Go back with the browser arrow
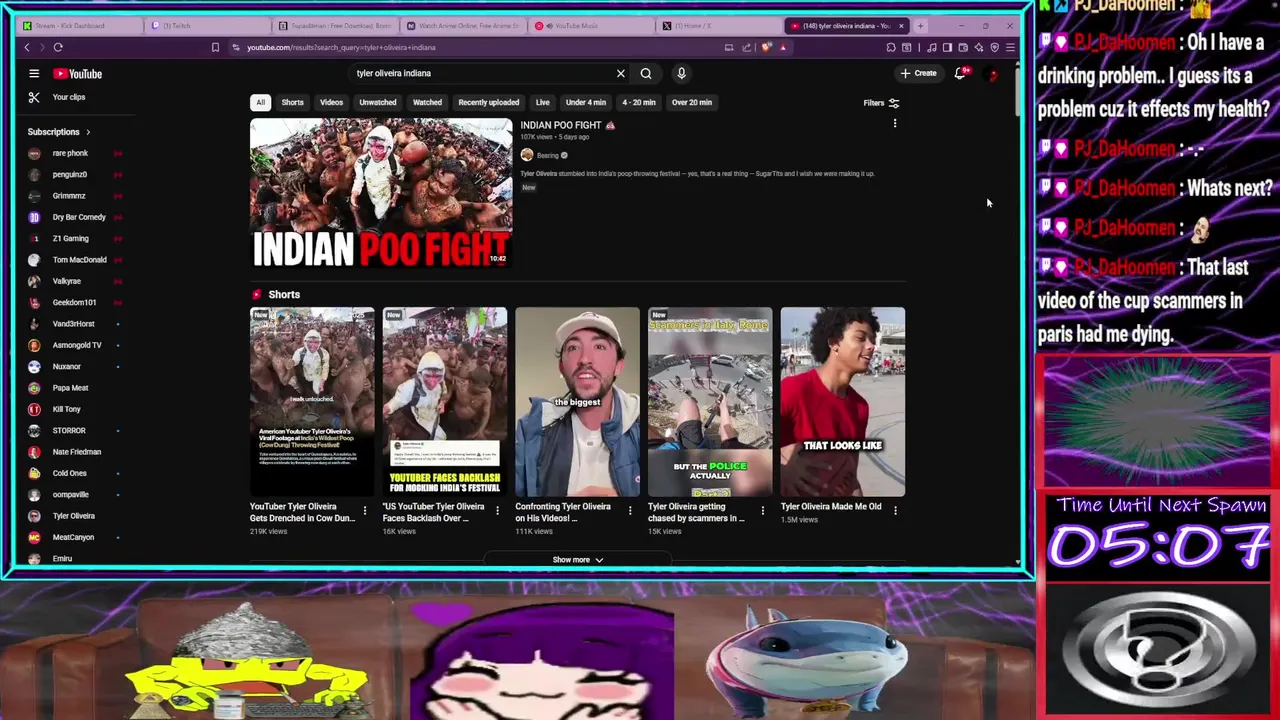This screenshot has height=720, width=1280. 27,47
